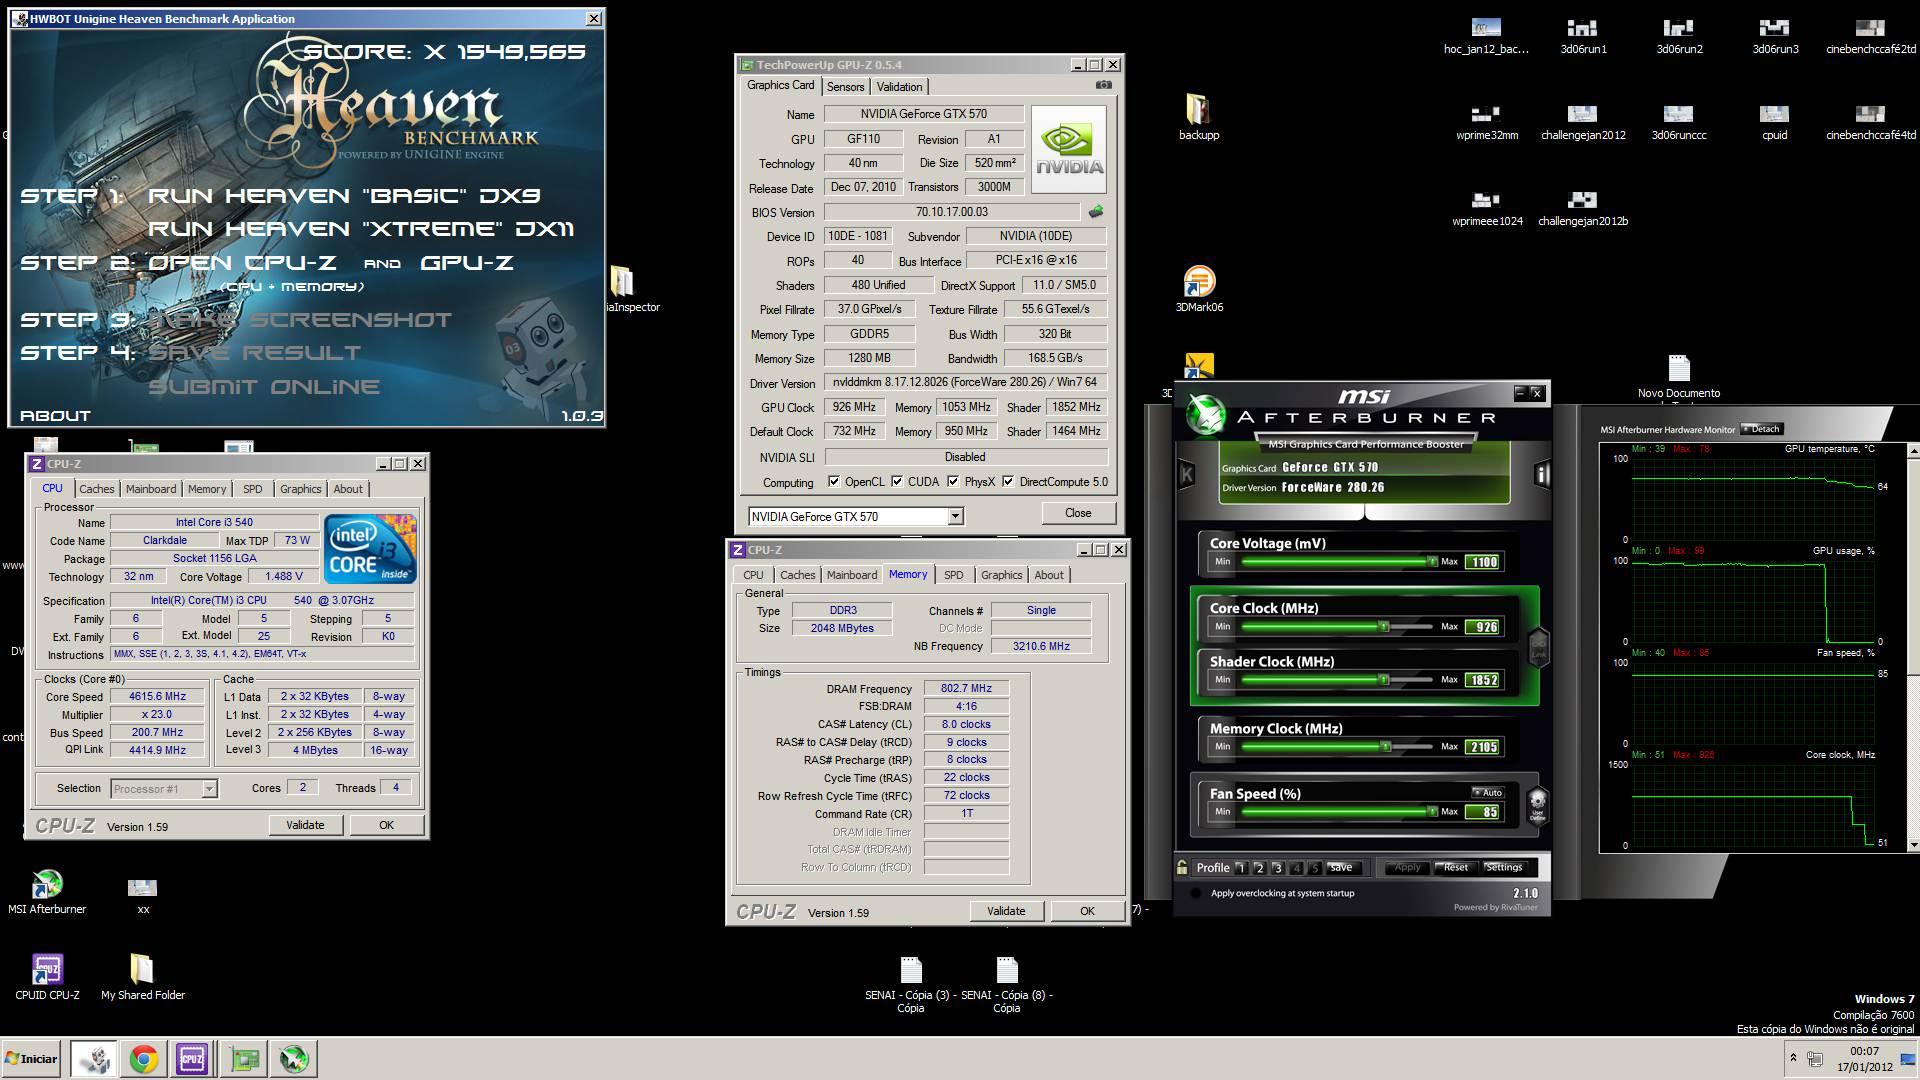Click Detach on Hardware Monitor

(1761, 429)
